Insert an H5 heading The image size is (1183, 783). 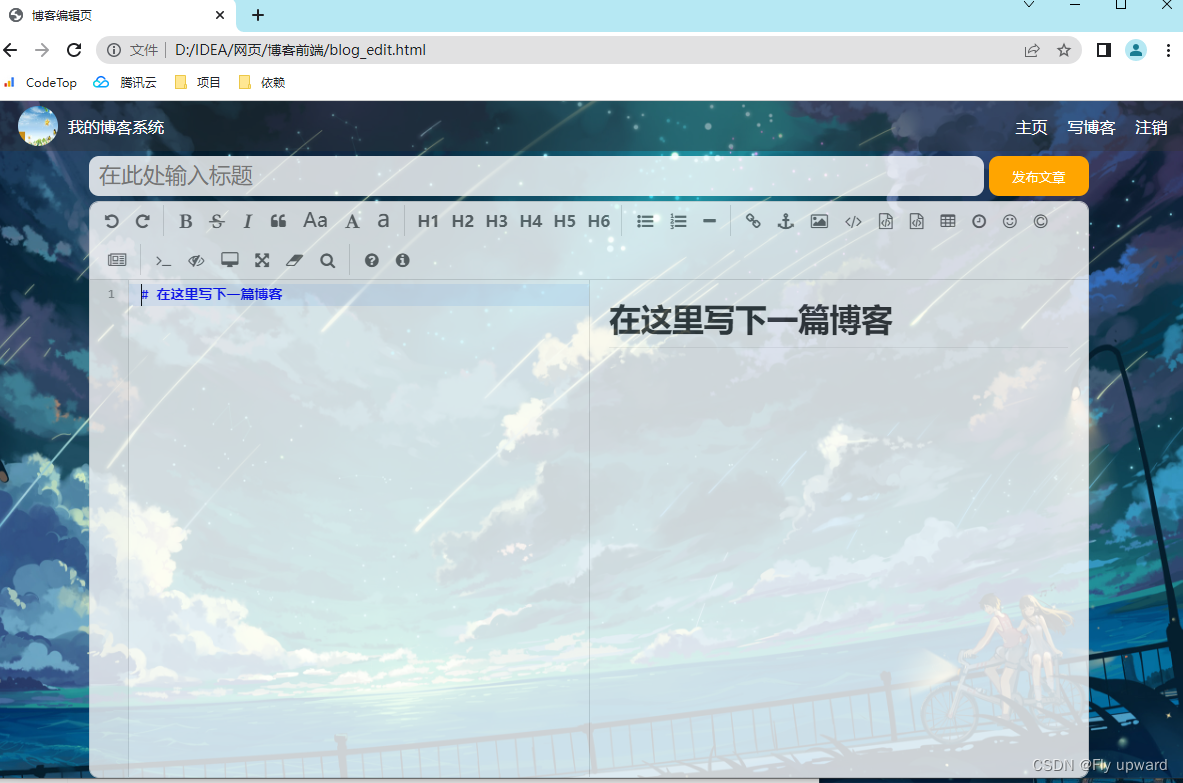[x=564, y=221]
